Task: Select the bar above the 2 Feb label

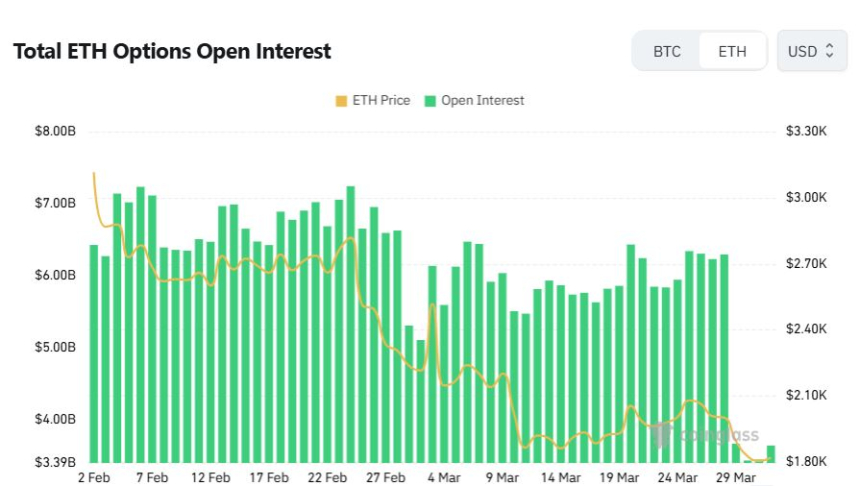Action: (94, 354)
